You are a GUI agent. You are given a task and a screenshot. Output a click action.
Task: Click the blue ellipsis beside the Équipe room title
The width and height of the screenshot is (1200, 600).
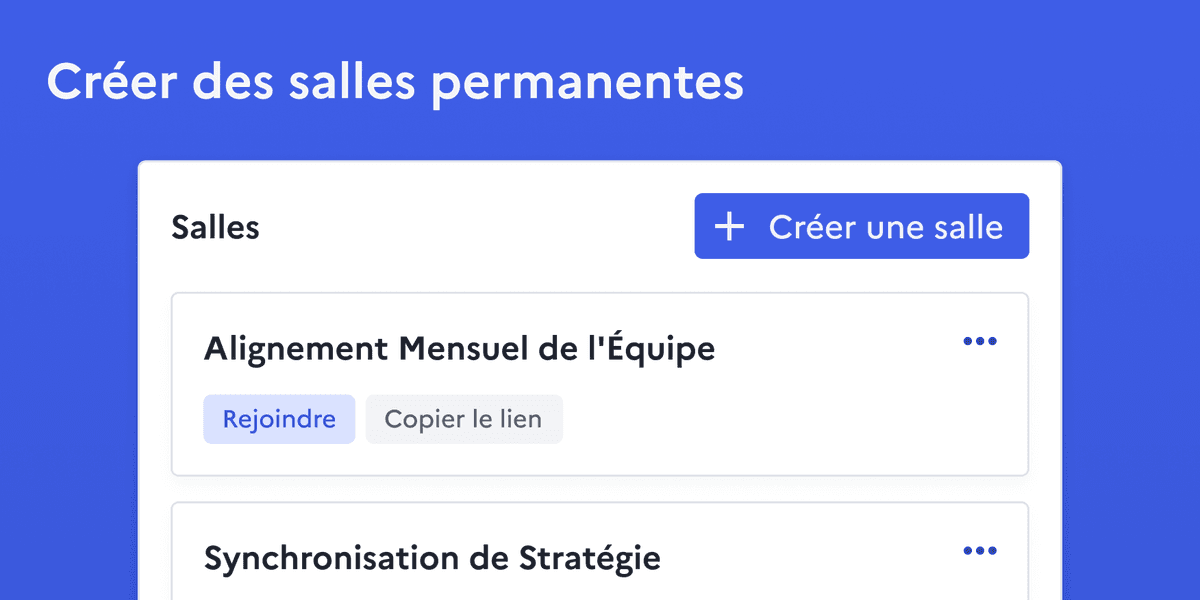click(980, 341)
